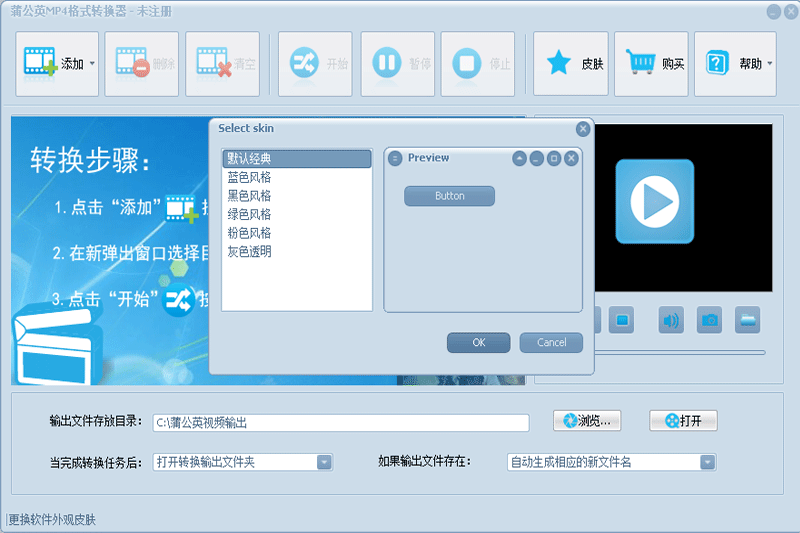800x533 pixels.
Task: Confirm skin selection with OK
Action: (479, 343)
